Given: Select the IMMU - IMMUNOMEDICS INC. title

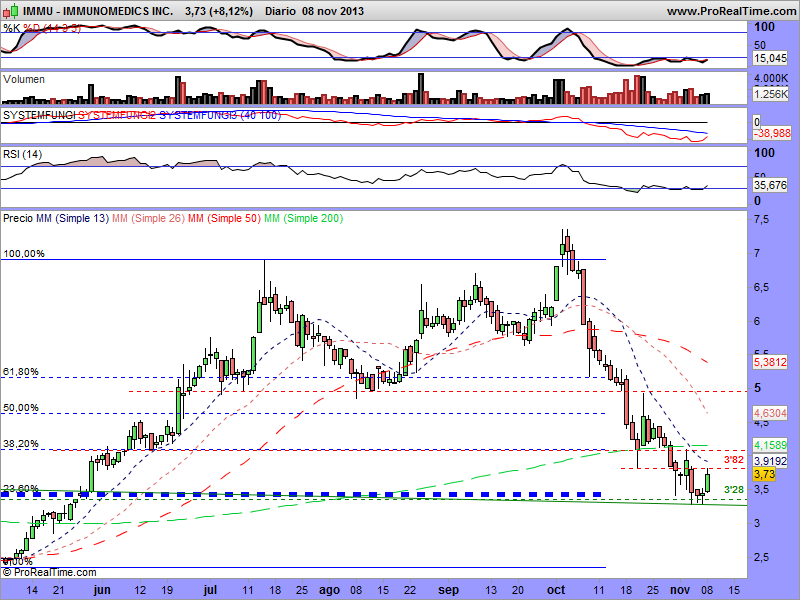Looking at the screenshot, I should (98, 11).
